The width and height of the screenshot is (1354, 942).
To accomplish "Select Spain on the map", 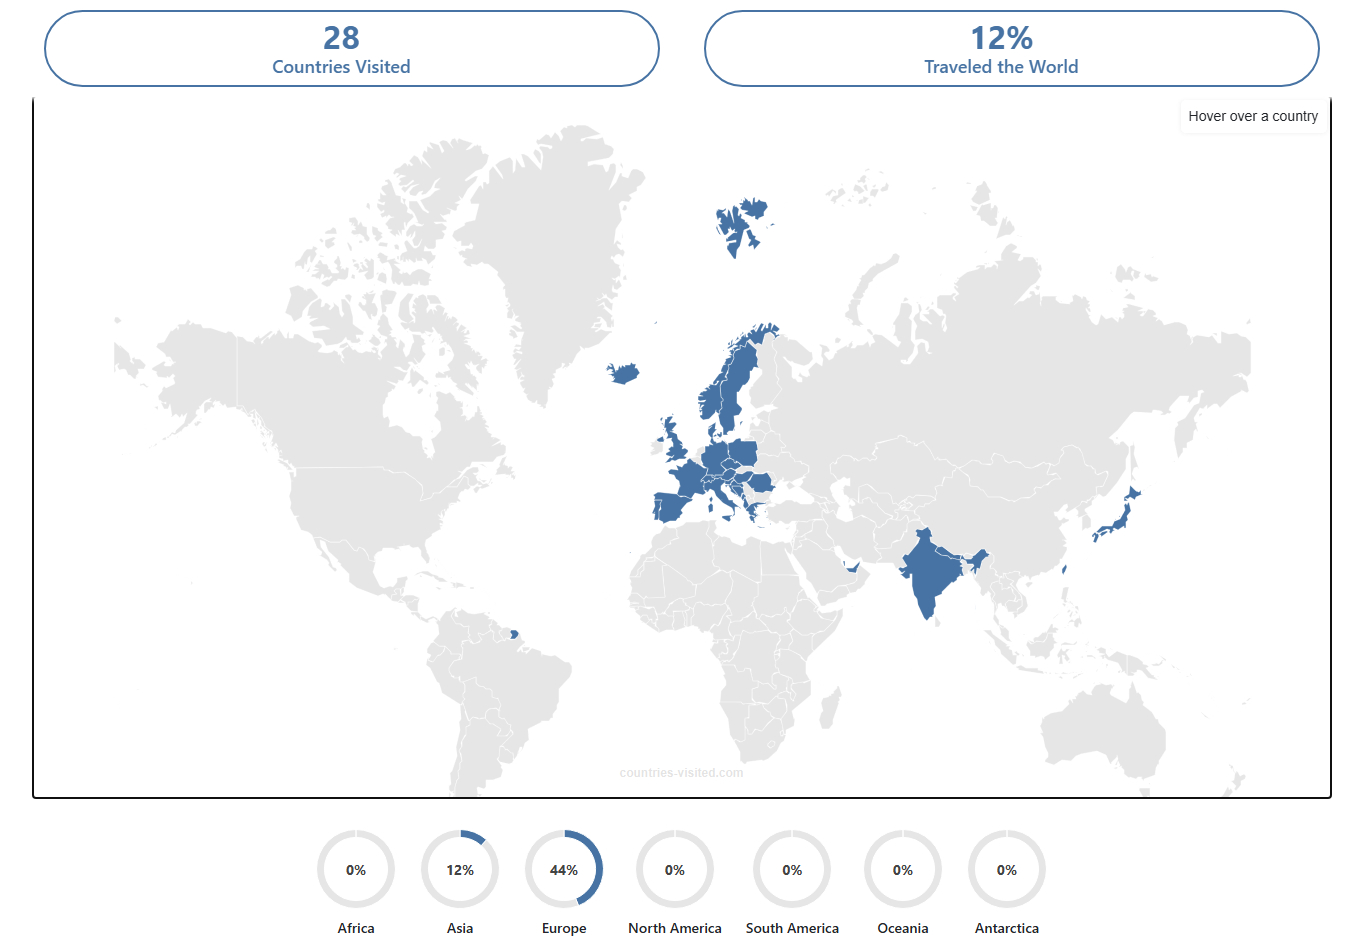I will 670,506.
